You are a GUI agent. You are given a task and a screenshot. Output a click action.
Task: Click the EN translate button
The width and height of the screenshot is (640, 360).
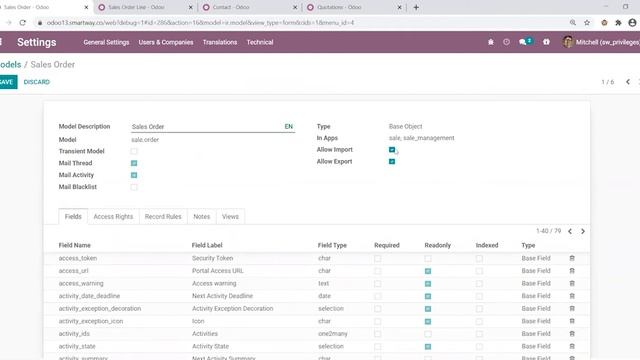pyautogui.click(x=289, y=127)
